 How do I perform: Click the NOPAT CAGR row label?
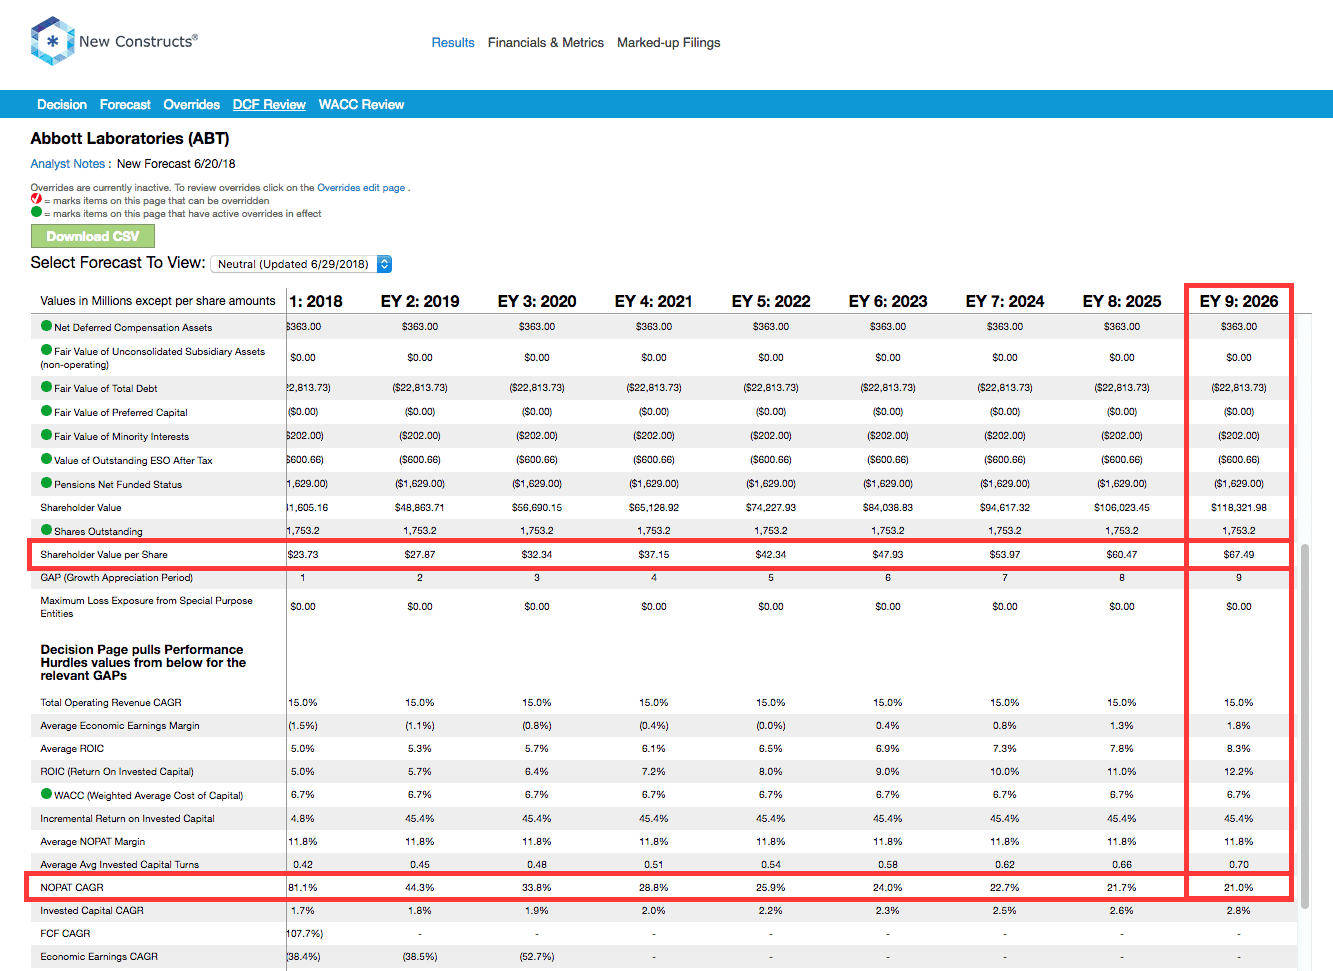click(x=72, y=887)
